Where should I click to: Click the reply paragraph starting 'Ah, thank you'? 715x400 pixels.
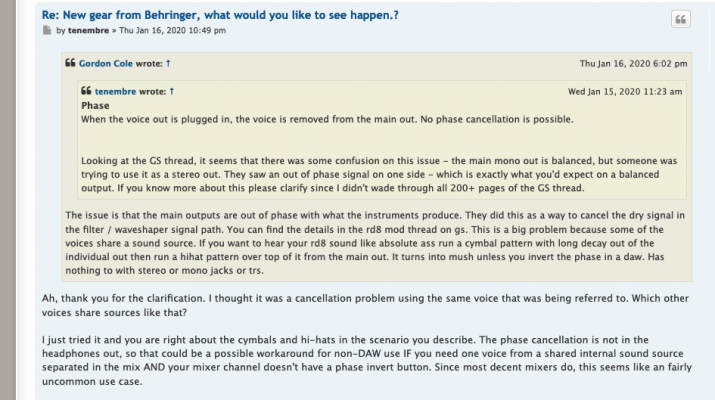click(365, 305)
